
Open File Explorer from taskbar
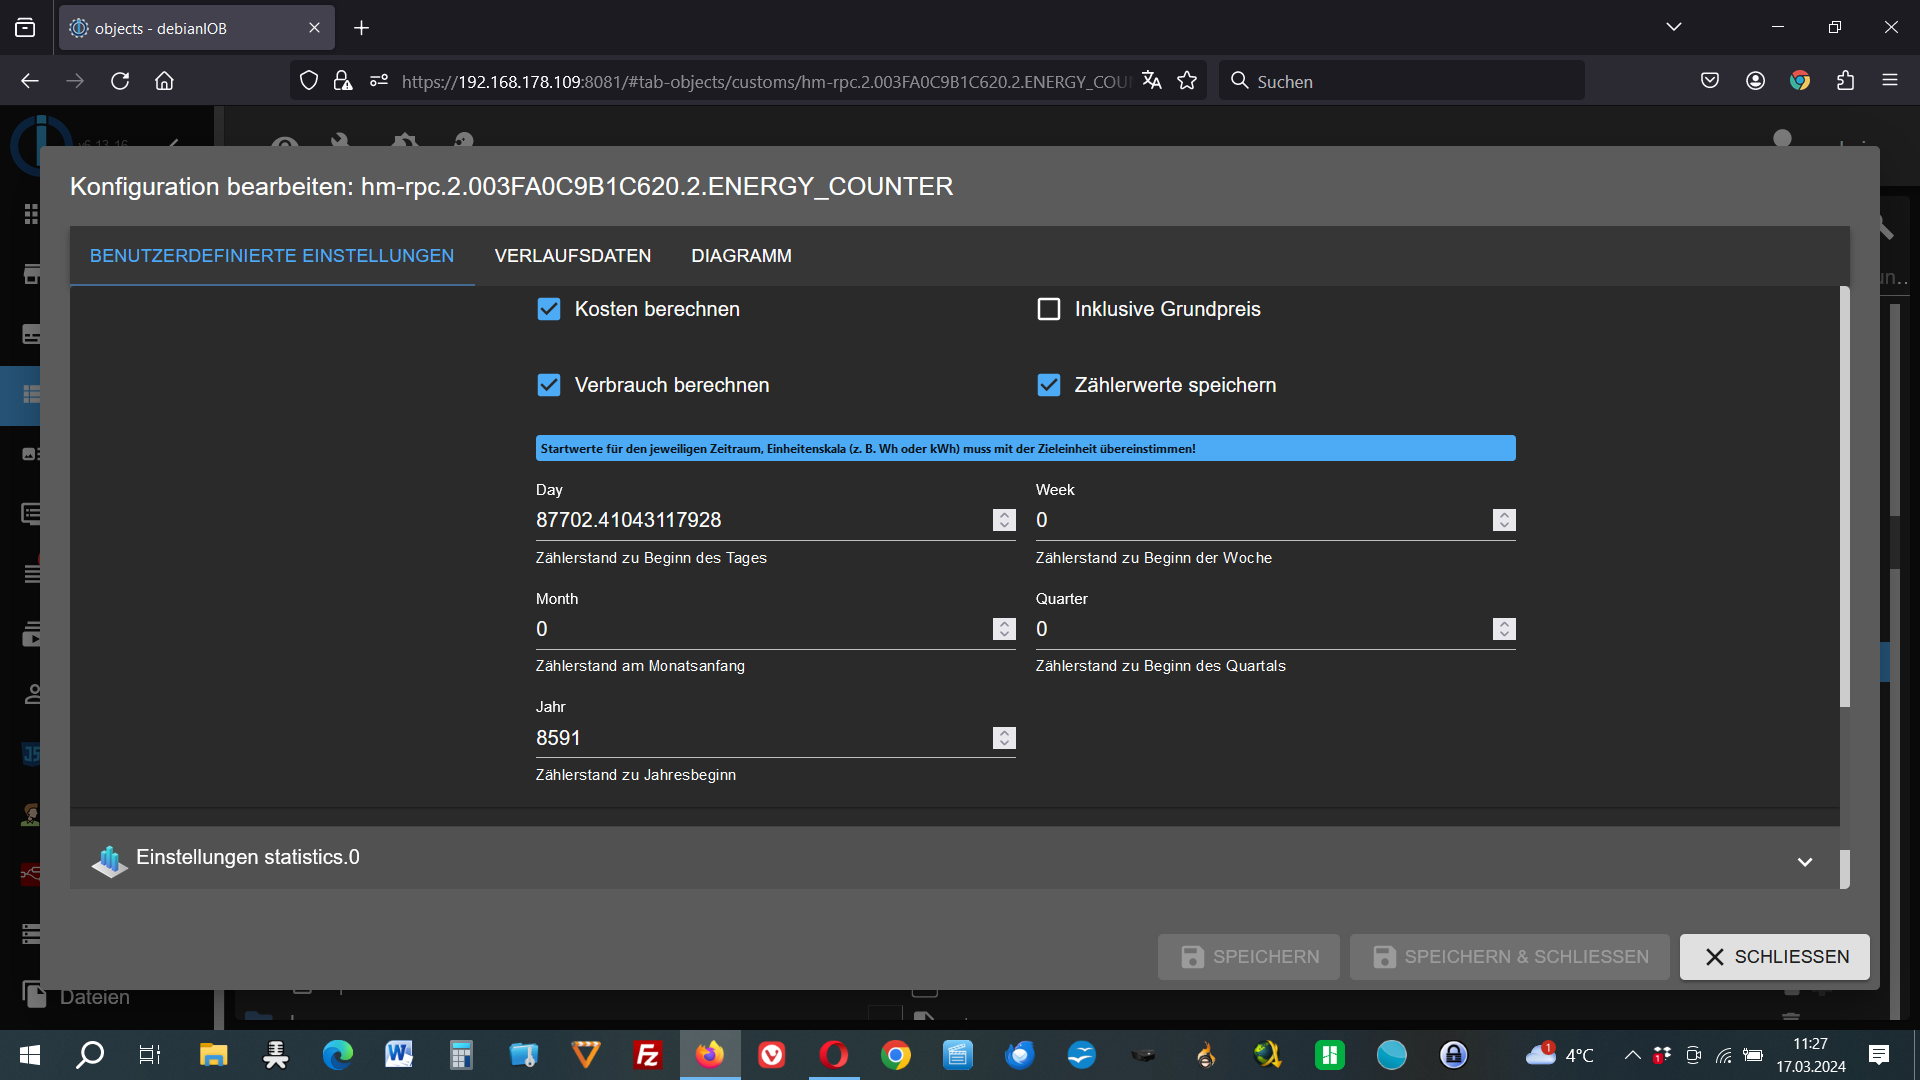[213, 1055]
